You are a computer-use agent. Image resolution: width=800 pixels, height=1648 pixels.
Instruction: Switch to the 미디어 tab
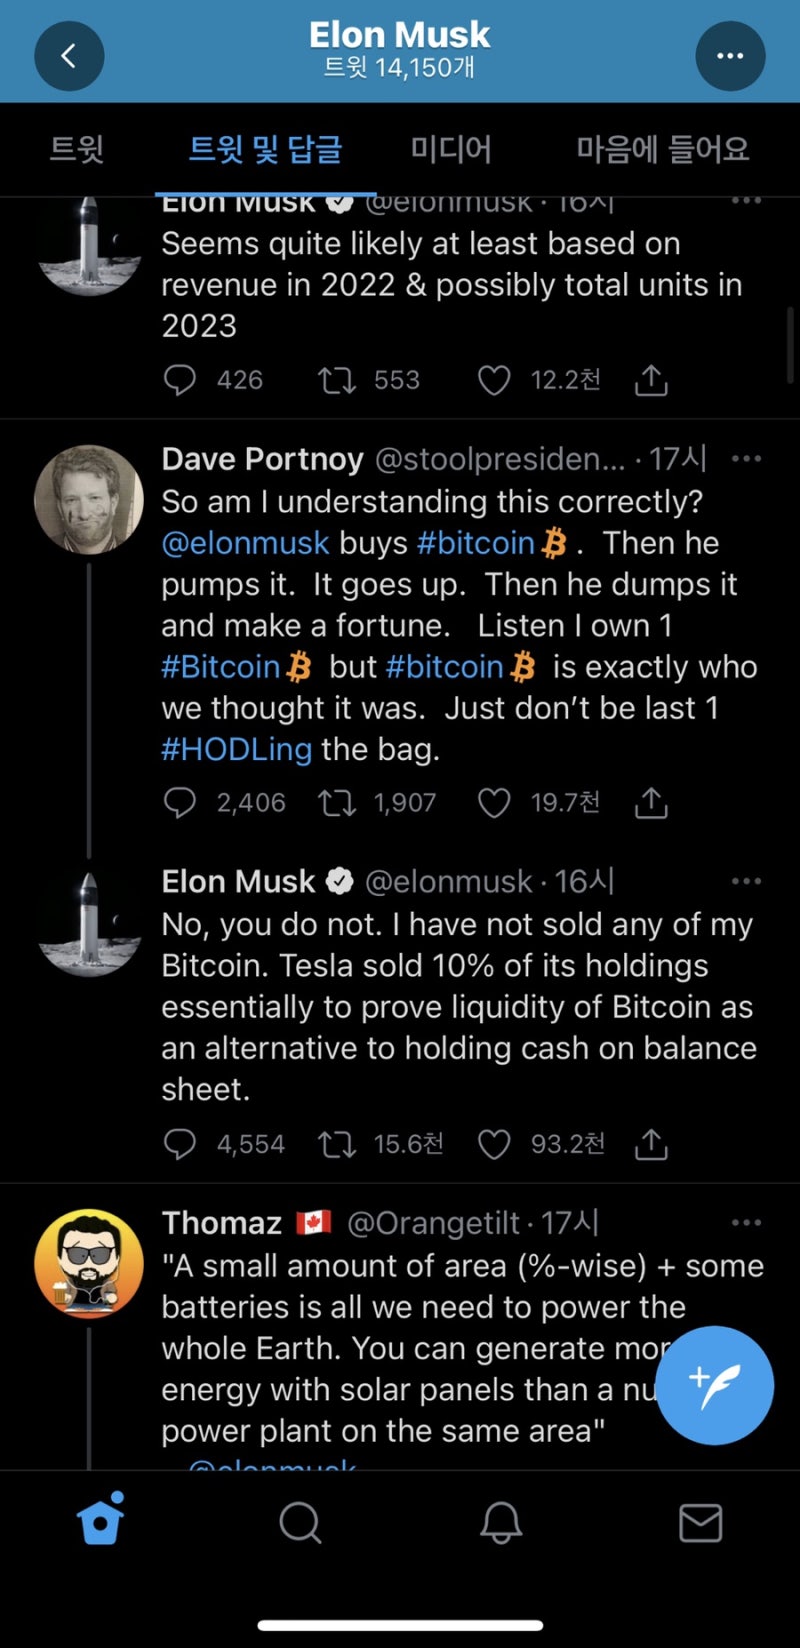pyautogui.click(x=451, y=150)
